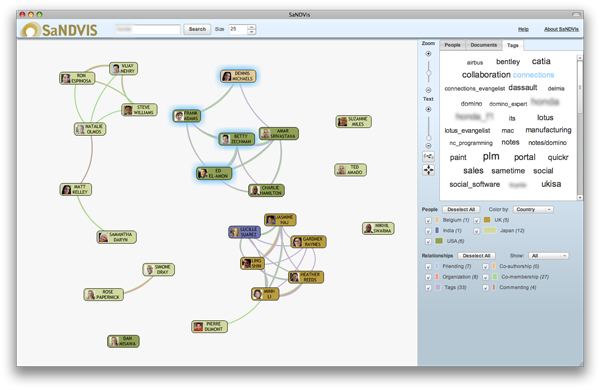Toggle the Commenting relationship checkbox
This screenshot has width=600, height=389.
coord(486,288)
